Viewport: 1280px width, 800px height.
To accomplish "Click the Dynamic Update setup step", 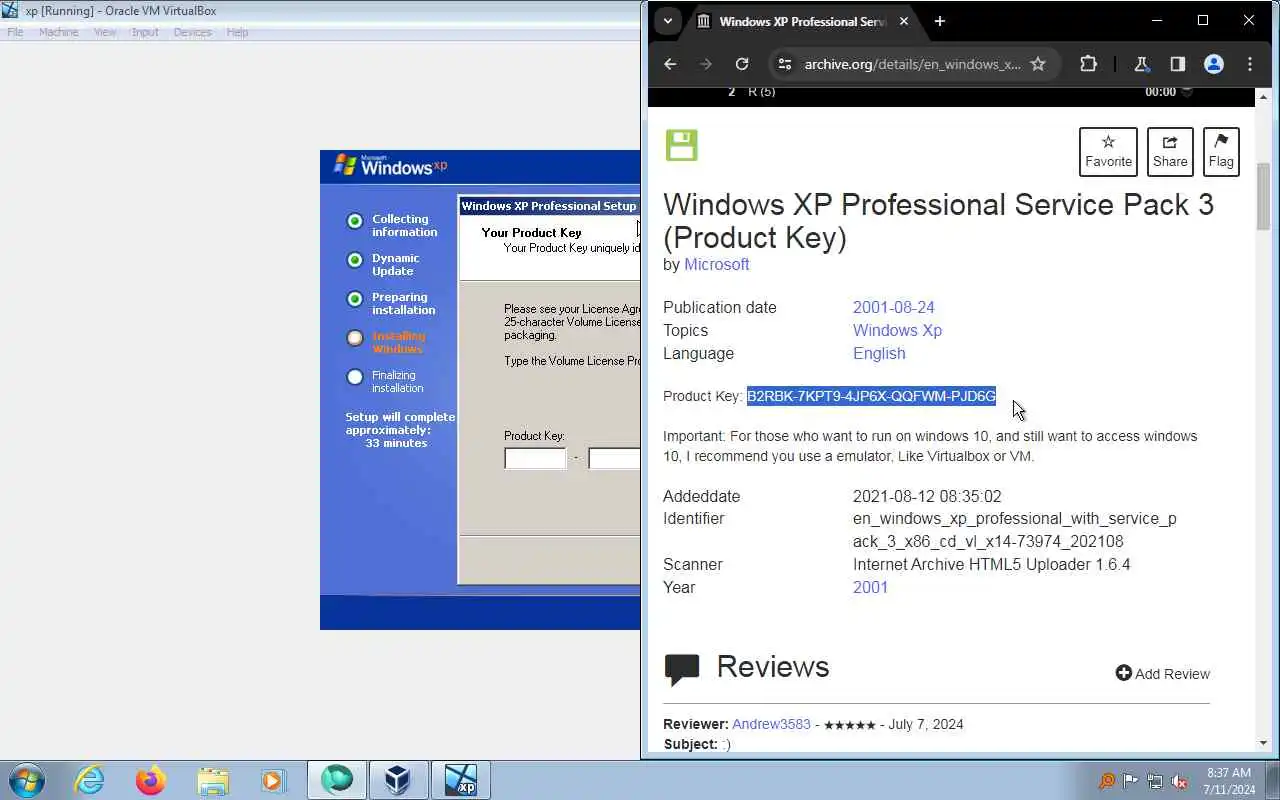I will 384,264.
